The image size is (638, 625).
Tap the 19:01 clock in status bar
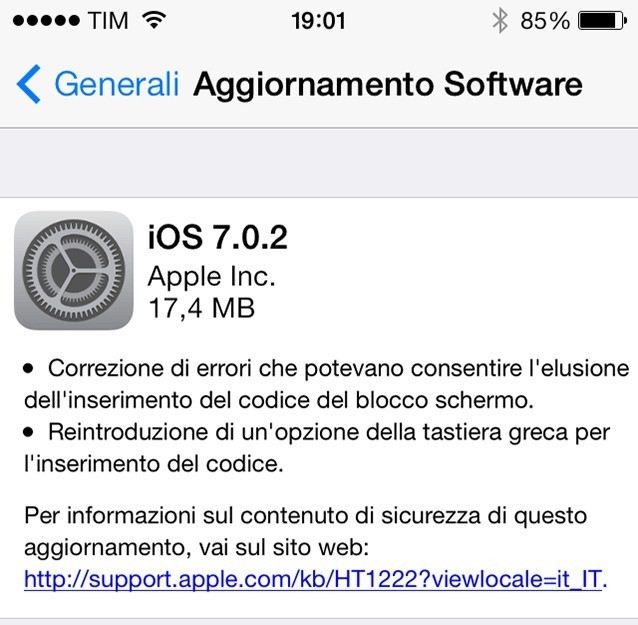319,21
